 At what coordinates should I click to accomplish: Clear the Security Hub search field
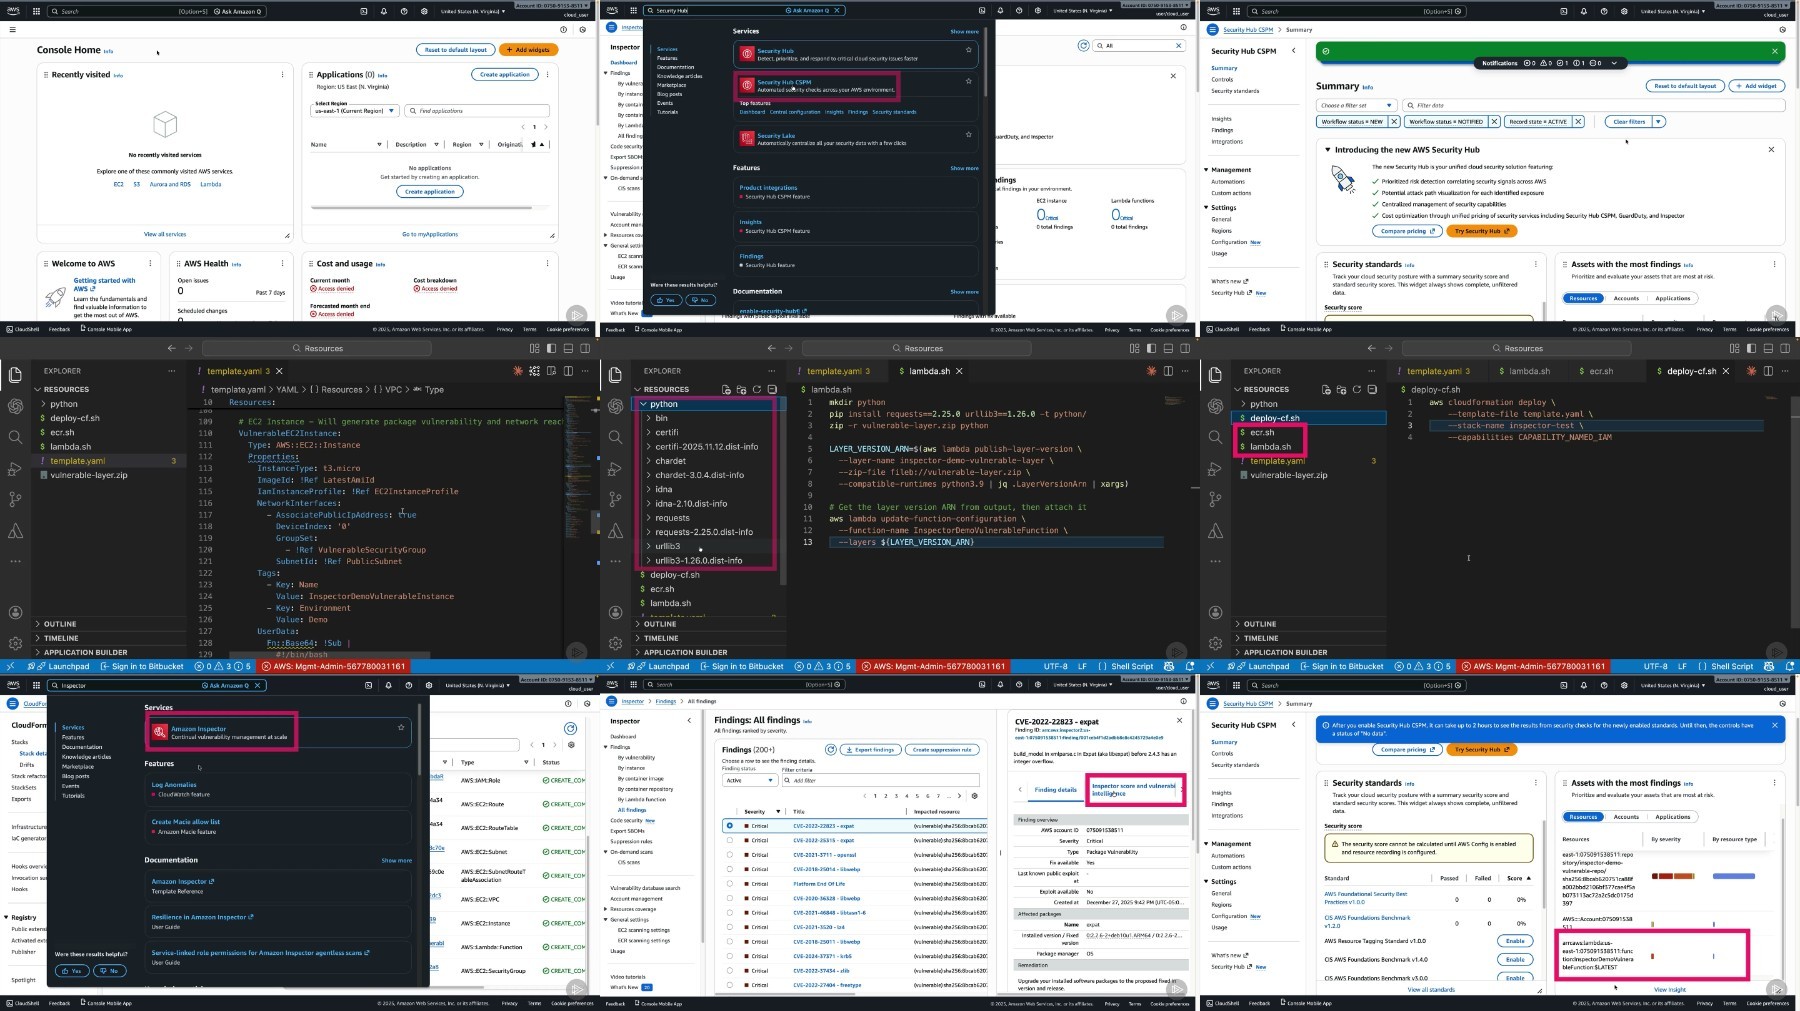click(x=838, y=11)
